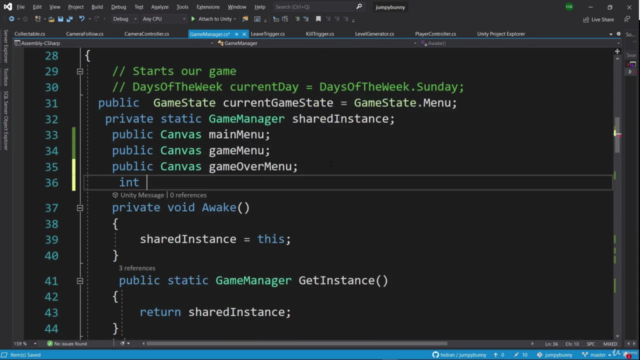Click the feedback person icon top right
The width and height of the screenshot is (640, 360).
[627, 19]
